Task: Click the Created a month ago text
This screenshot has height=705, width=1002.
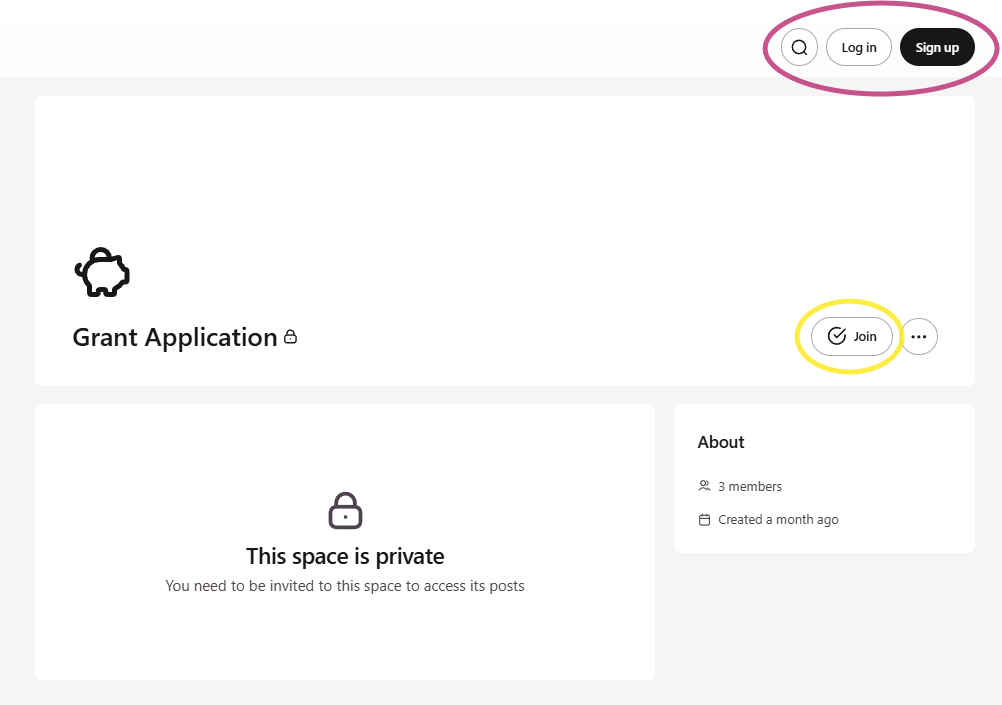Action: point(778,520)
